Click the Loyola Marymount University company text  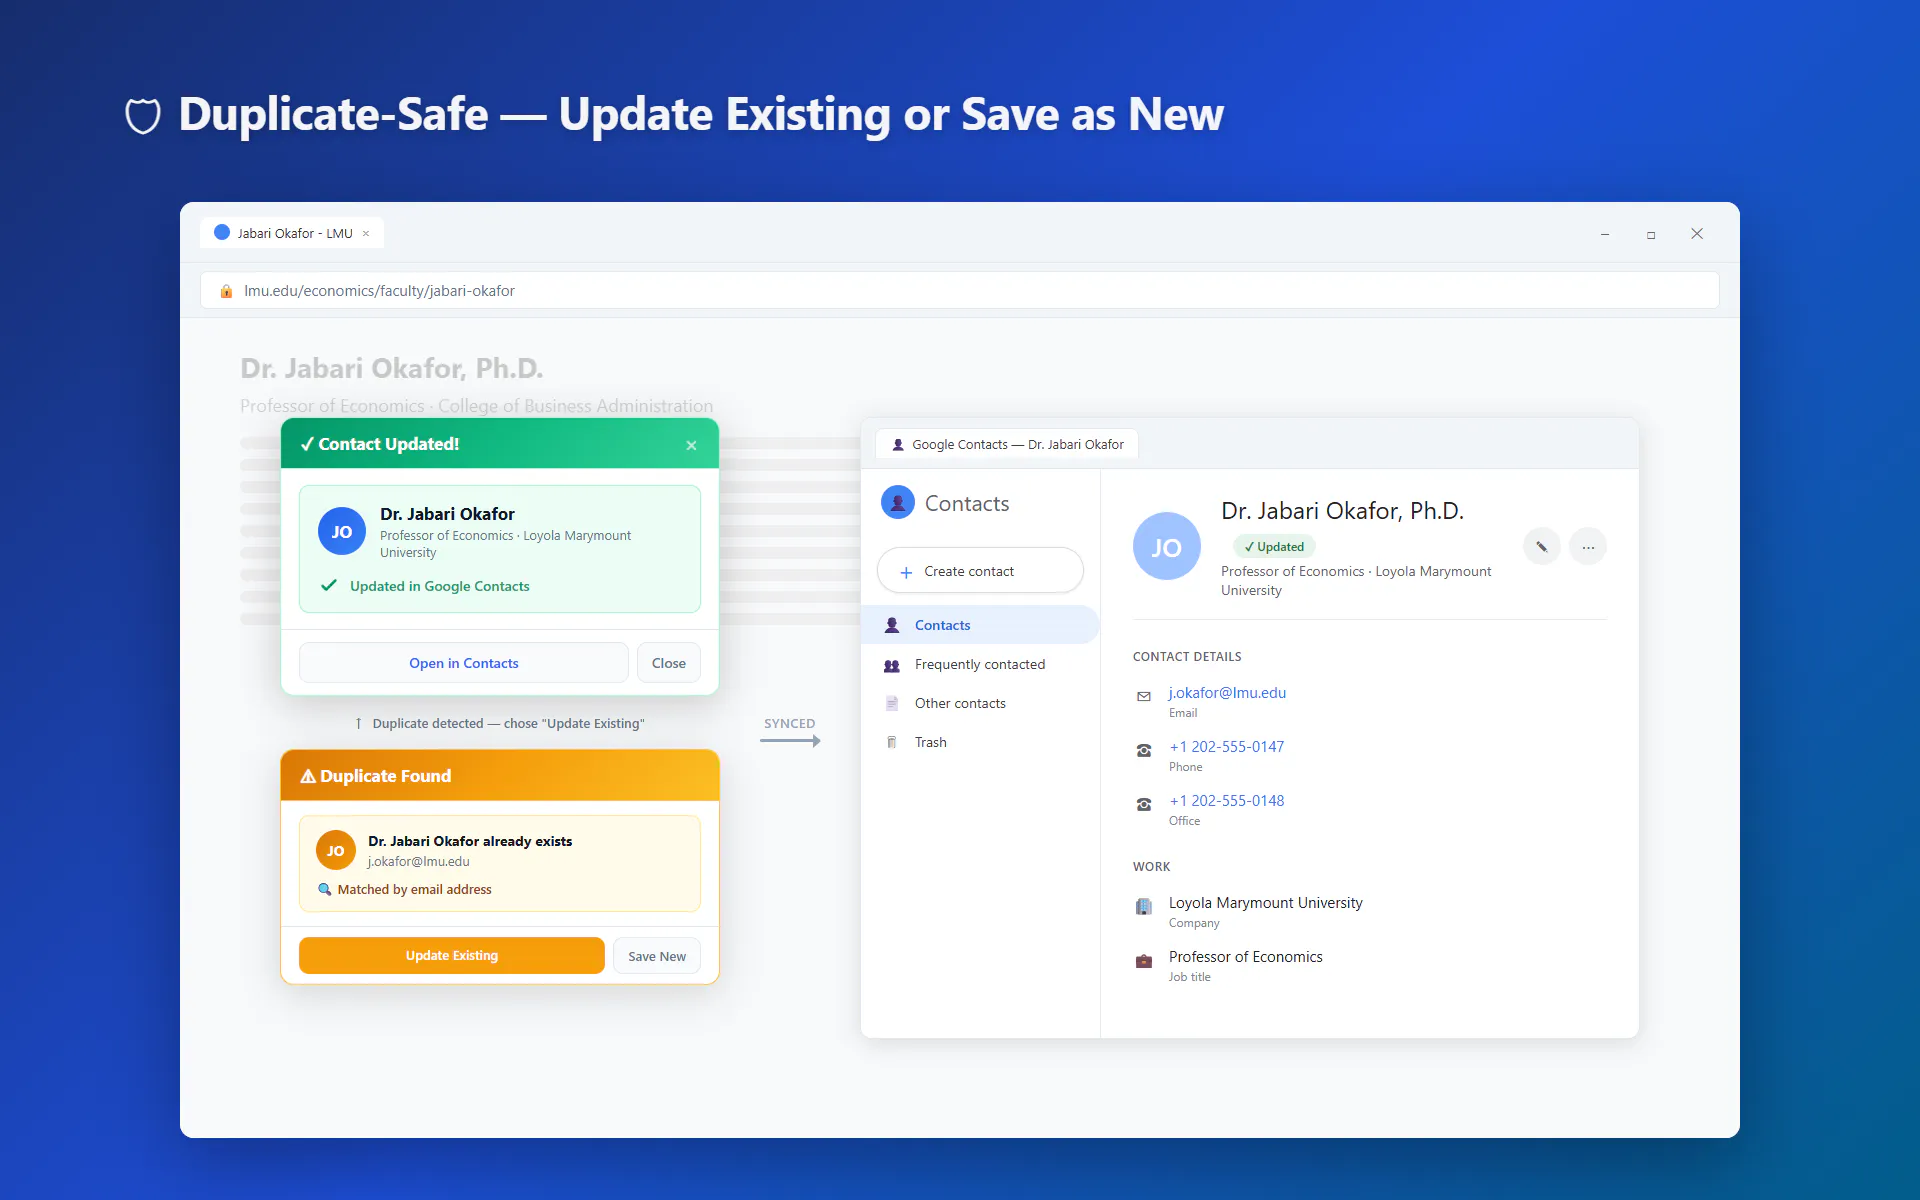tap(1266, 903)
